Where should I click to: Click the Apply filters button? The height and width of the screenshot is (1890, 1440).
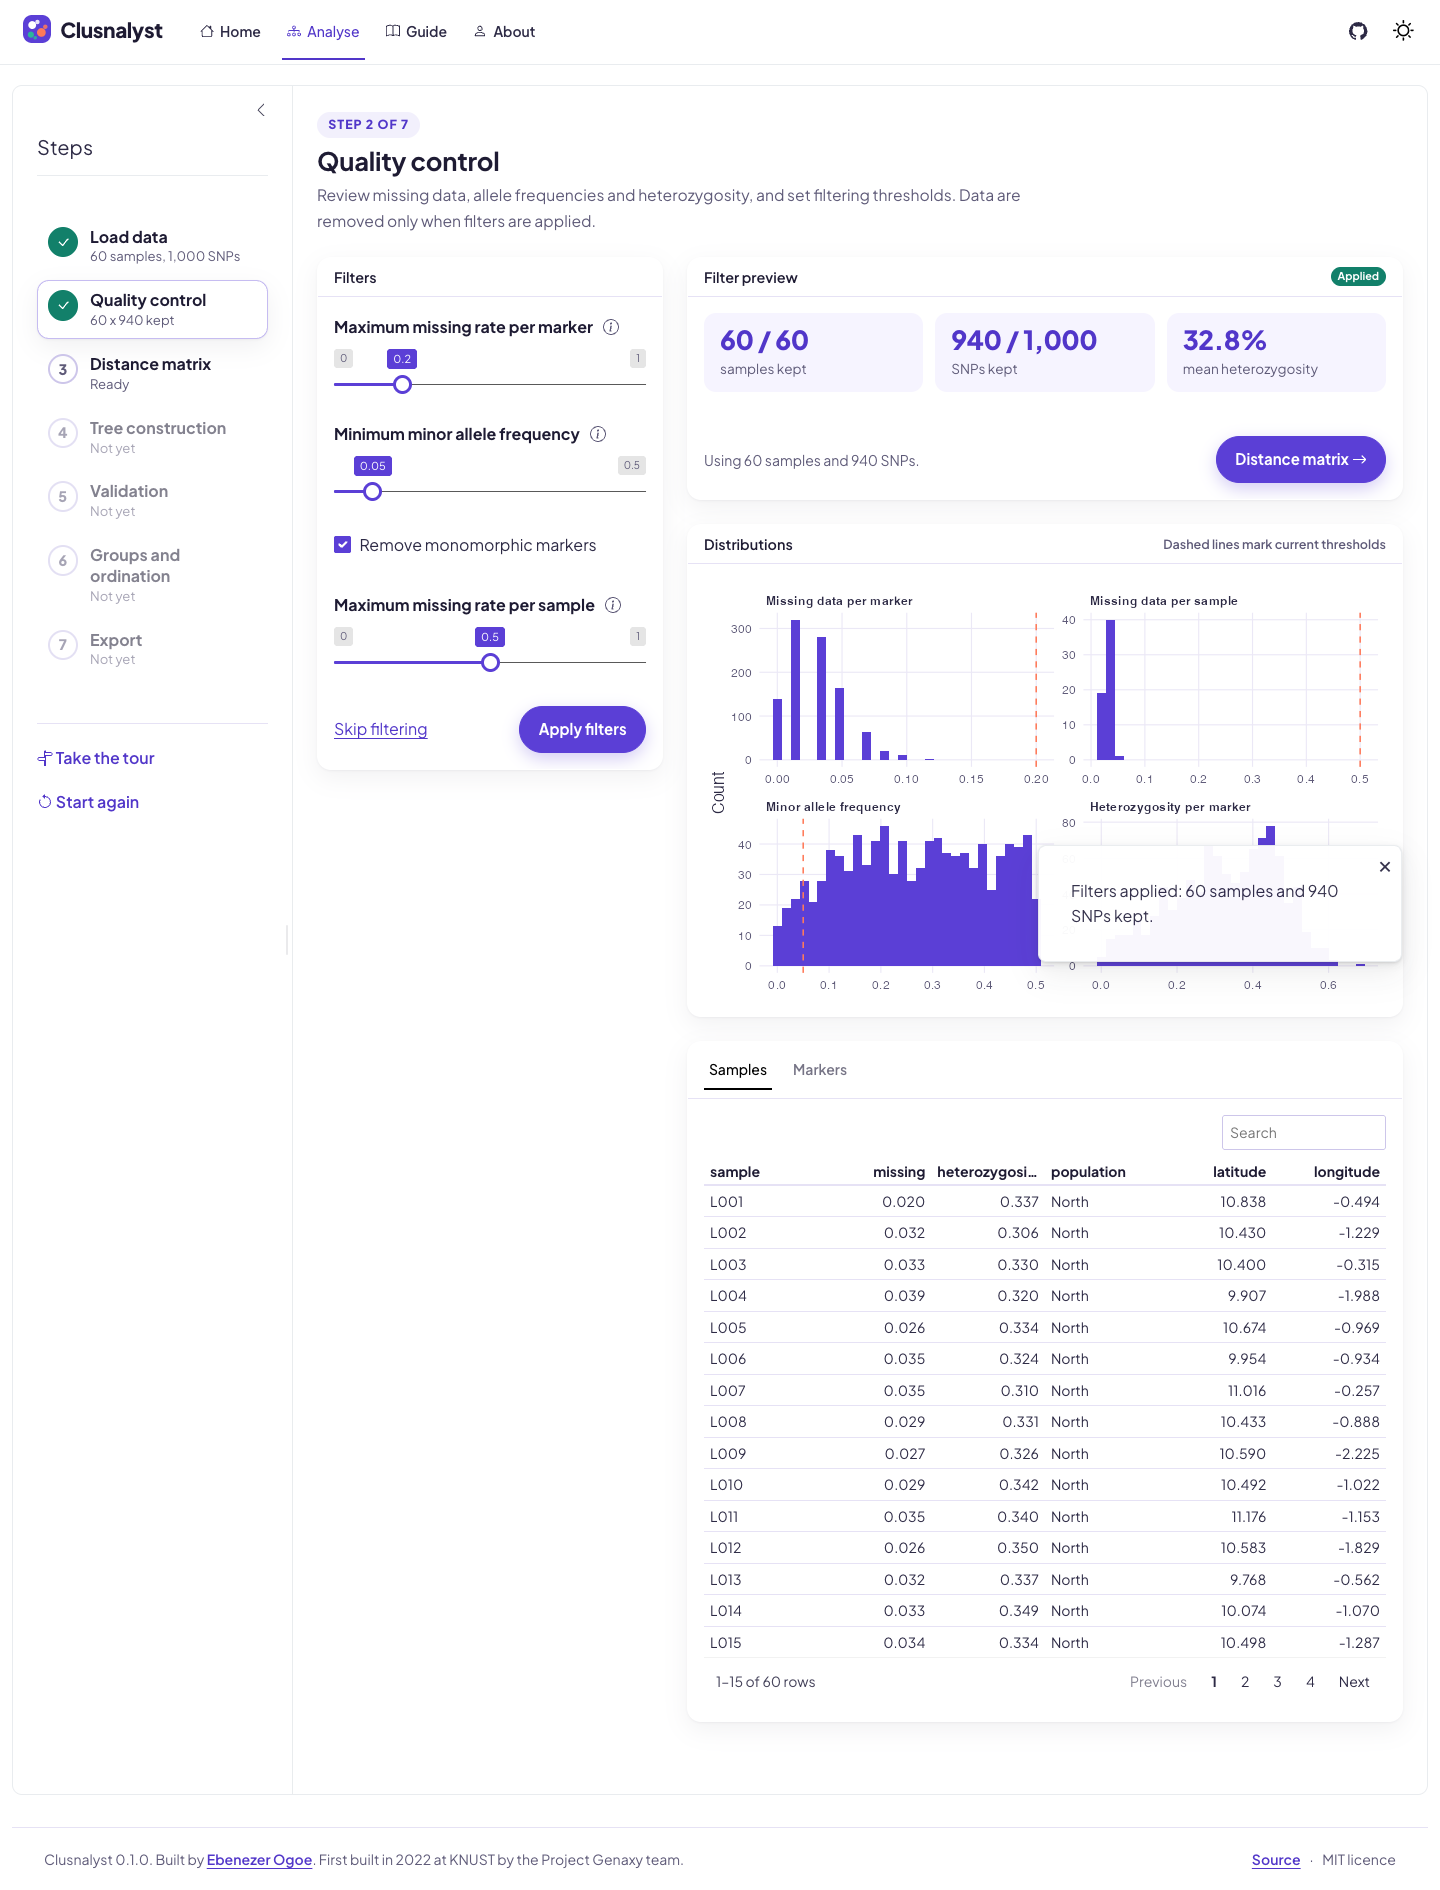[582, 729]
